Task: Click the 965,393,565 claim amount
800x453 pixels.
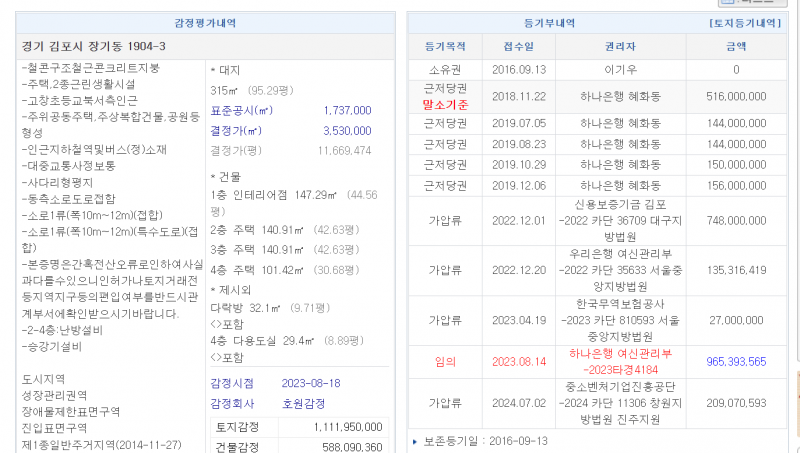Action: 735,361
